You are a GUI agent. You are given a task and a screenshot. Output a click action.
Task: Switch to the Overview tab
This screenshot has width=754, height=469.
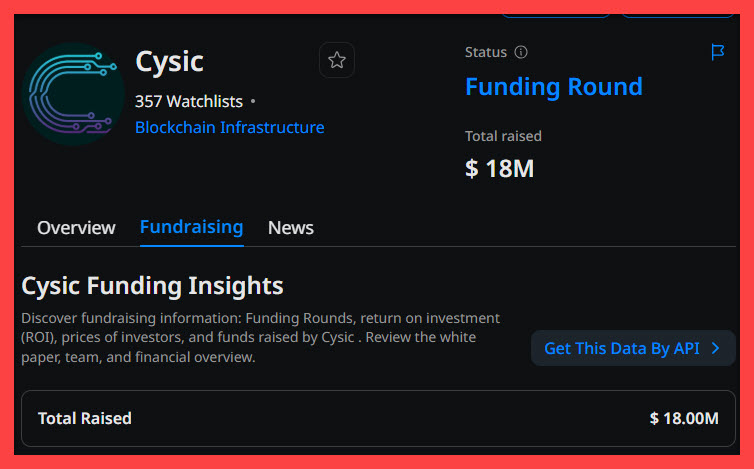coord(76,228)
